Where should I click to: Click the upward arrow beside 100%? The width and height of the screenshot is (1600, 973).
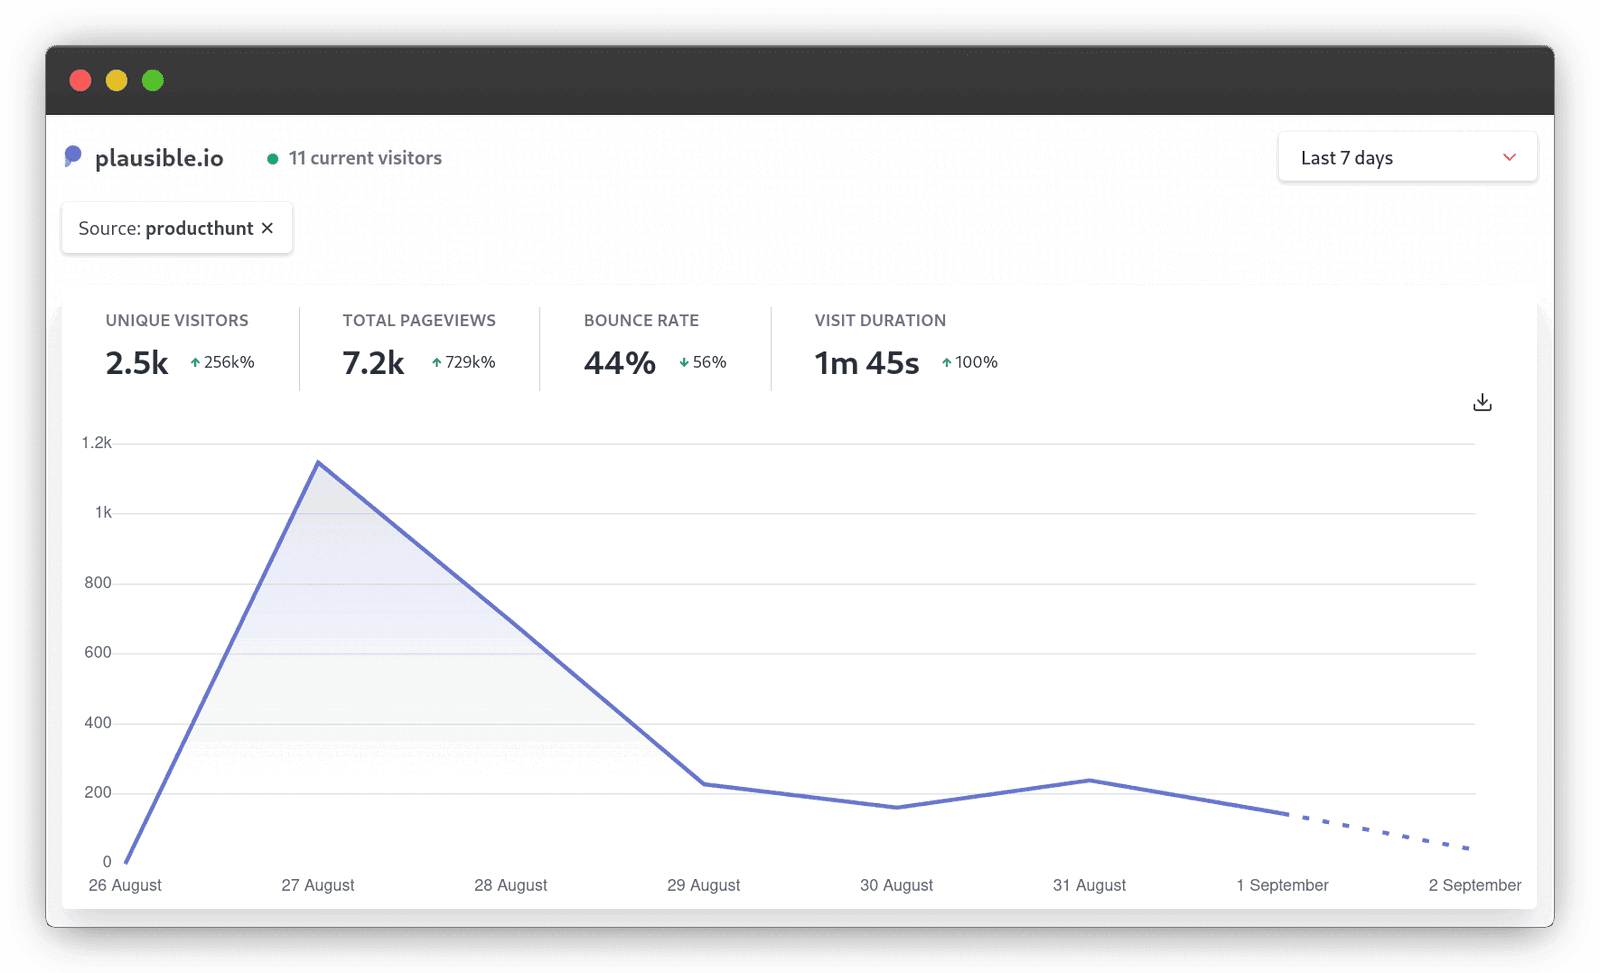[945, 363]
